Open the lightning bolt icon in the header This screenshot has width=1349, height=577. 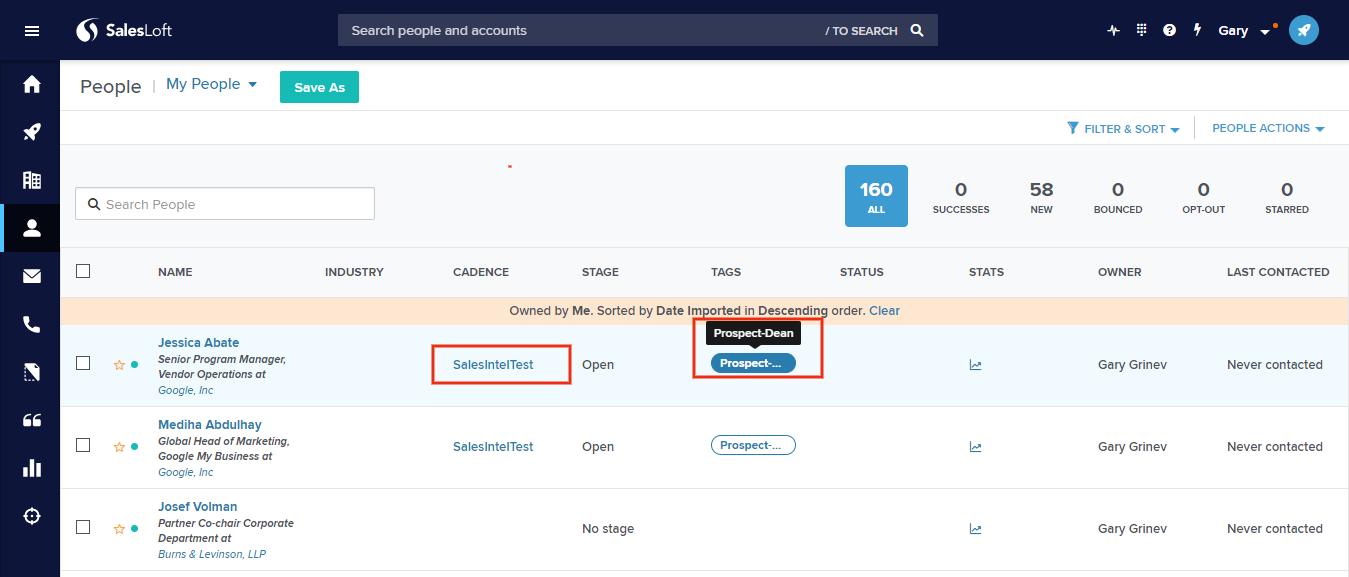click(1197, 31)
